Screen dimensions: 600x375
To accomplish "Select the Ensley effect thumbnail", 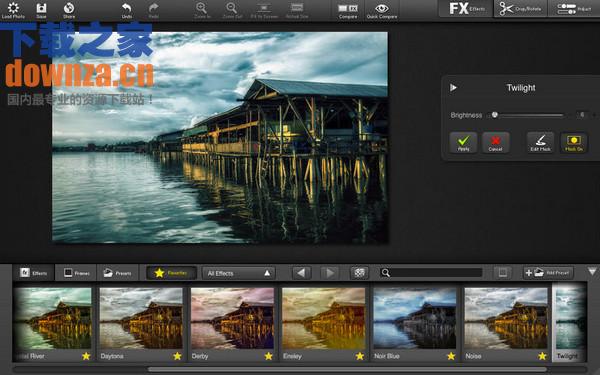I will pos(323,318).
